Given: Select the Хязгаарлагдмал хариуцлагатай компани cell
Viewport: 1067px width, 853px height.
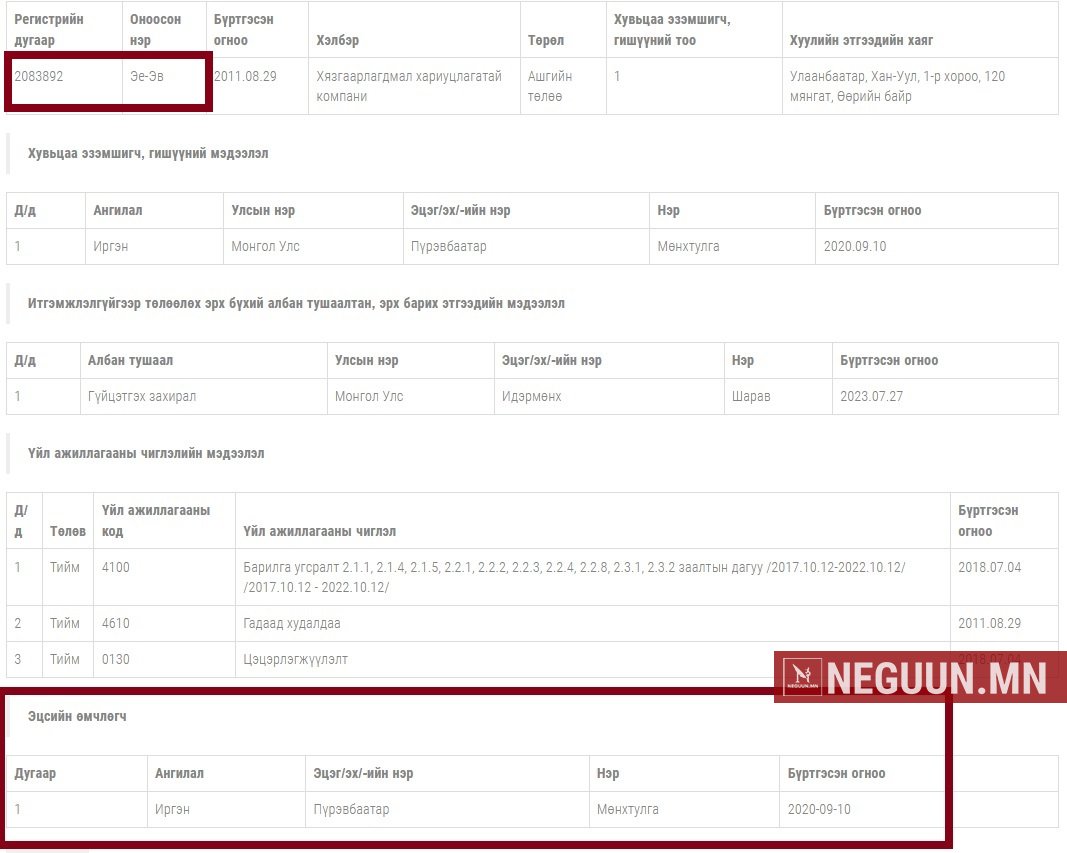Looking at the screenshot, I should click(408, 86).
